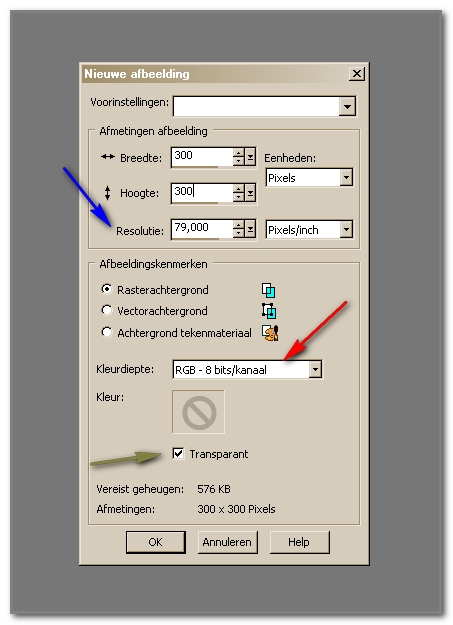Click the vector background layer icon
The height and width of the screenshot is (625, 453).
(x=269, y=311)
